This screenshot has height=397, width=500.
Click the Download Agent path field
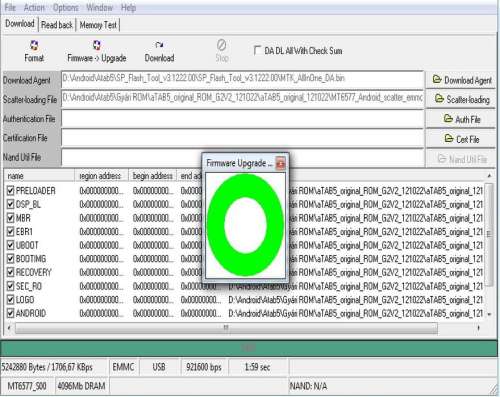tap(242, 79)
